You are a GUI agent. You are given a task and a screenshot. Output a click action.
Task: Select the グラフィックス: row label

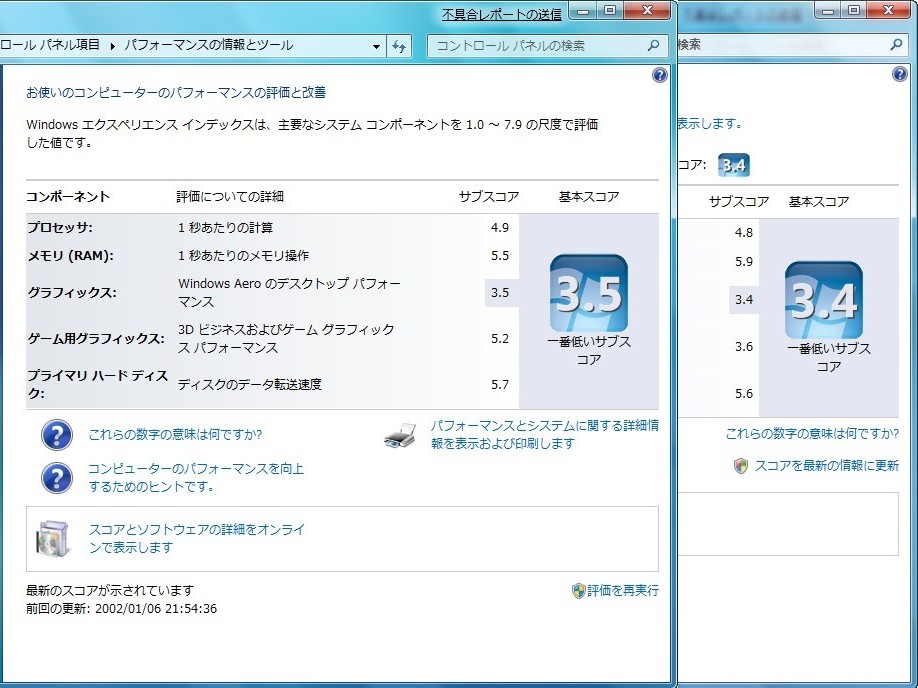point(72,292)
